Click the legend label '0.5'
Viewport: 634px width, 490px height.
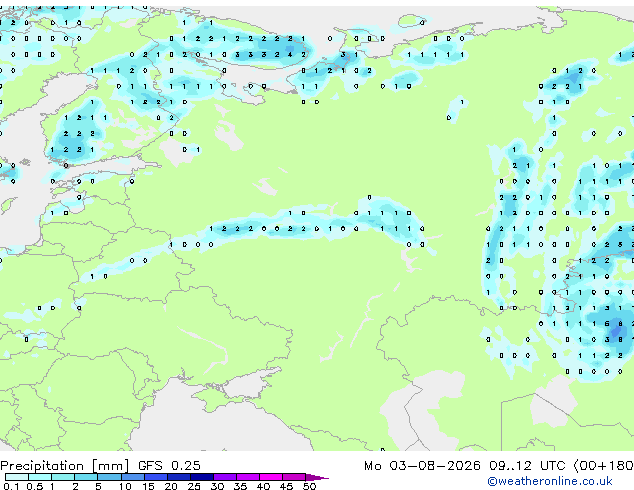[x=35, y=486]
